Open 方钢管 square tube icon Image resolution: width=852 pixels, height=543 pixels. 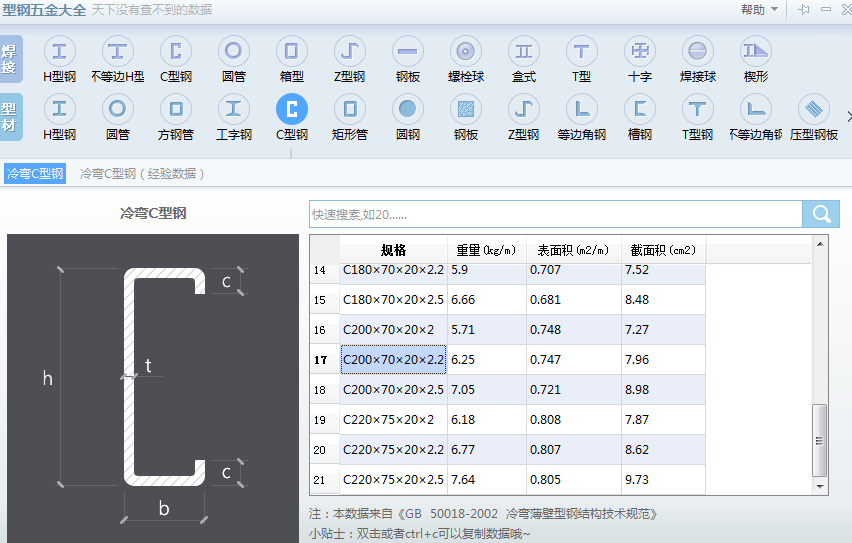tap(176, 109)
